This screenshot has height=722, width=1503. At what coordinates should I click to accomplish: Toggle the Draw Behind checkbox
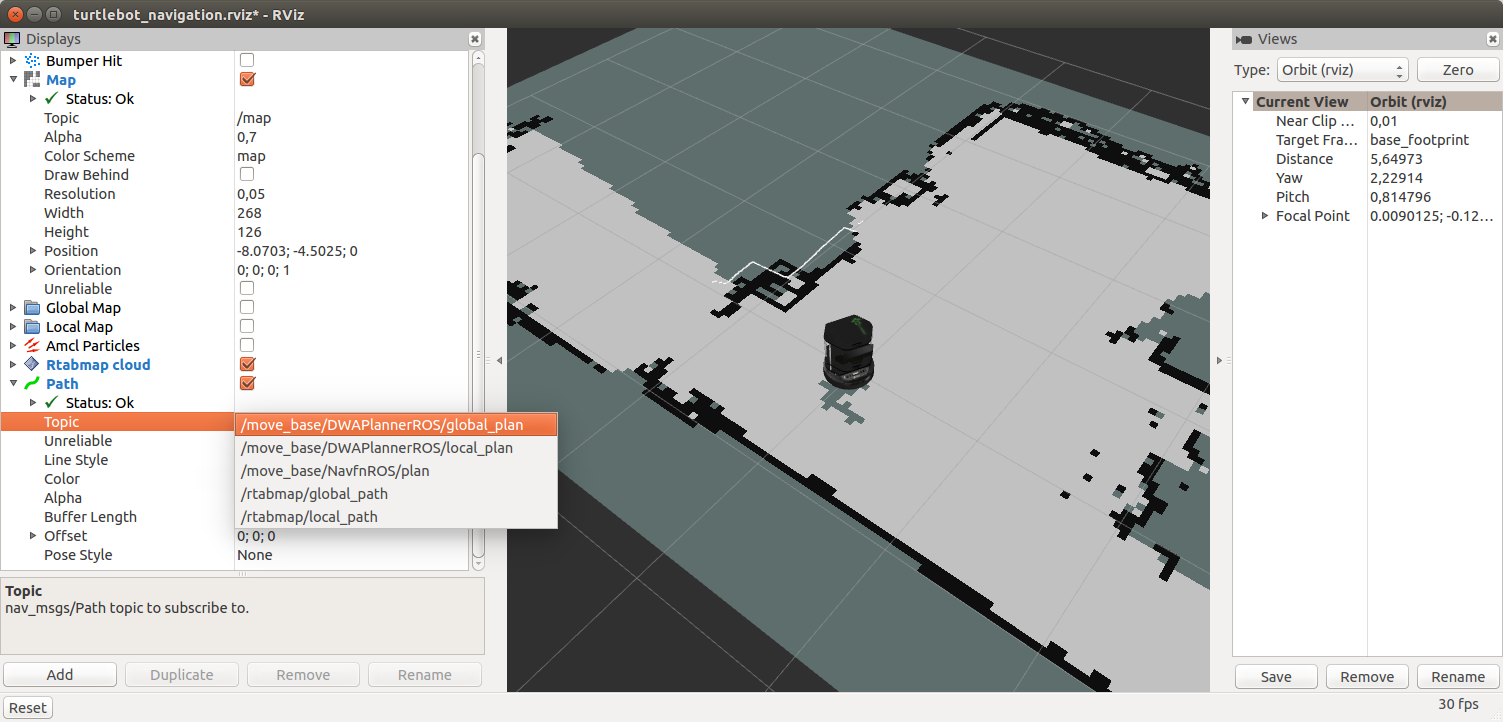click(247, 175)
